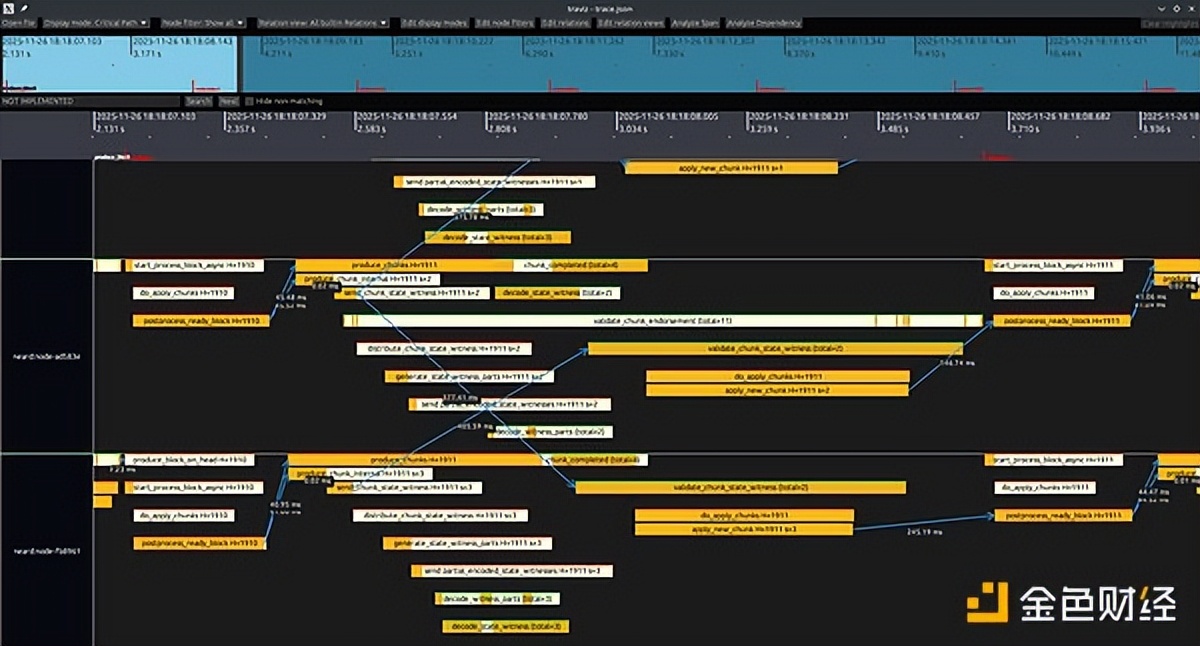Screen dimensions: 1200x646
Task: Select postprocess_ready_block H=1110 in node-ad5834 row
Action: tap(201, 321)
